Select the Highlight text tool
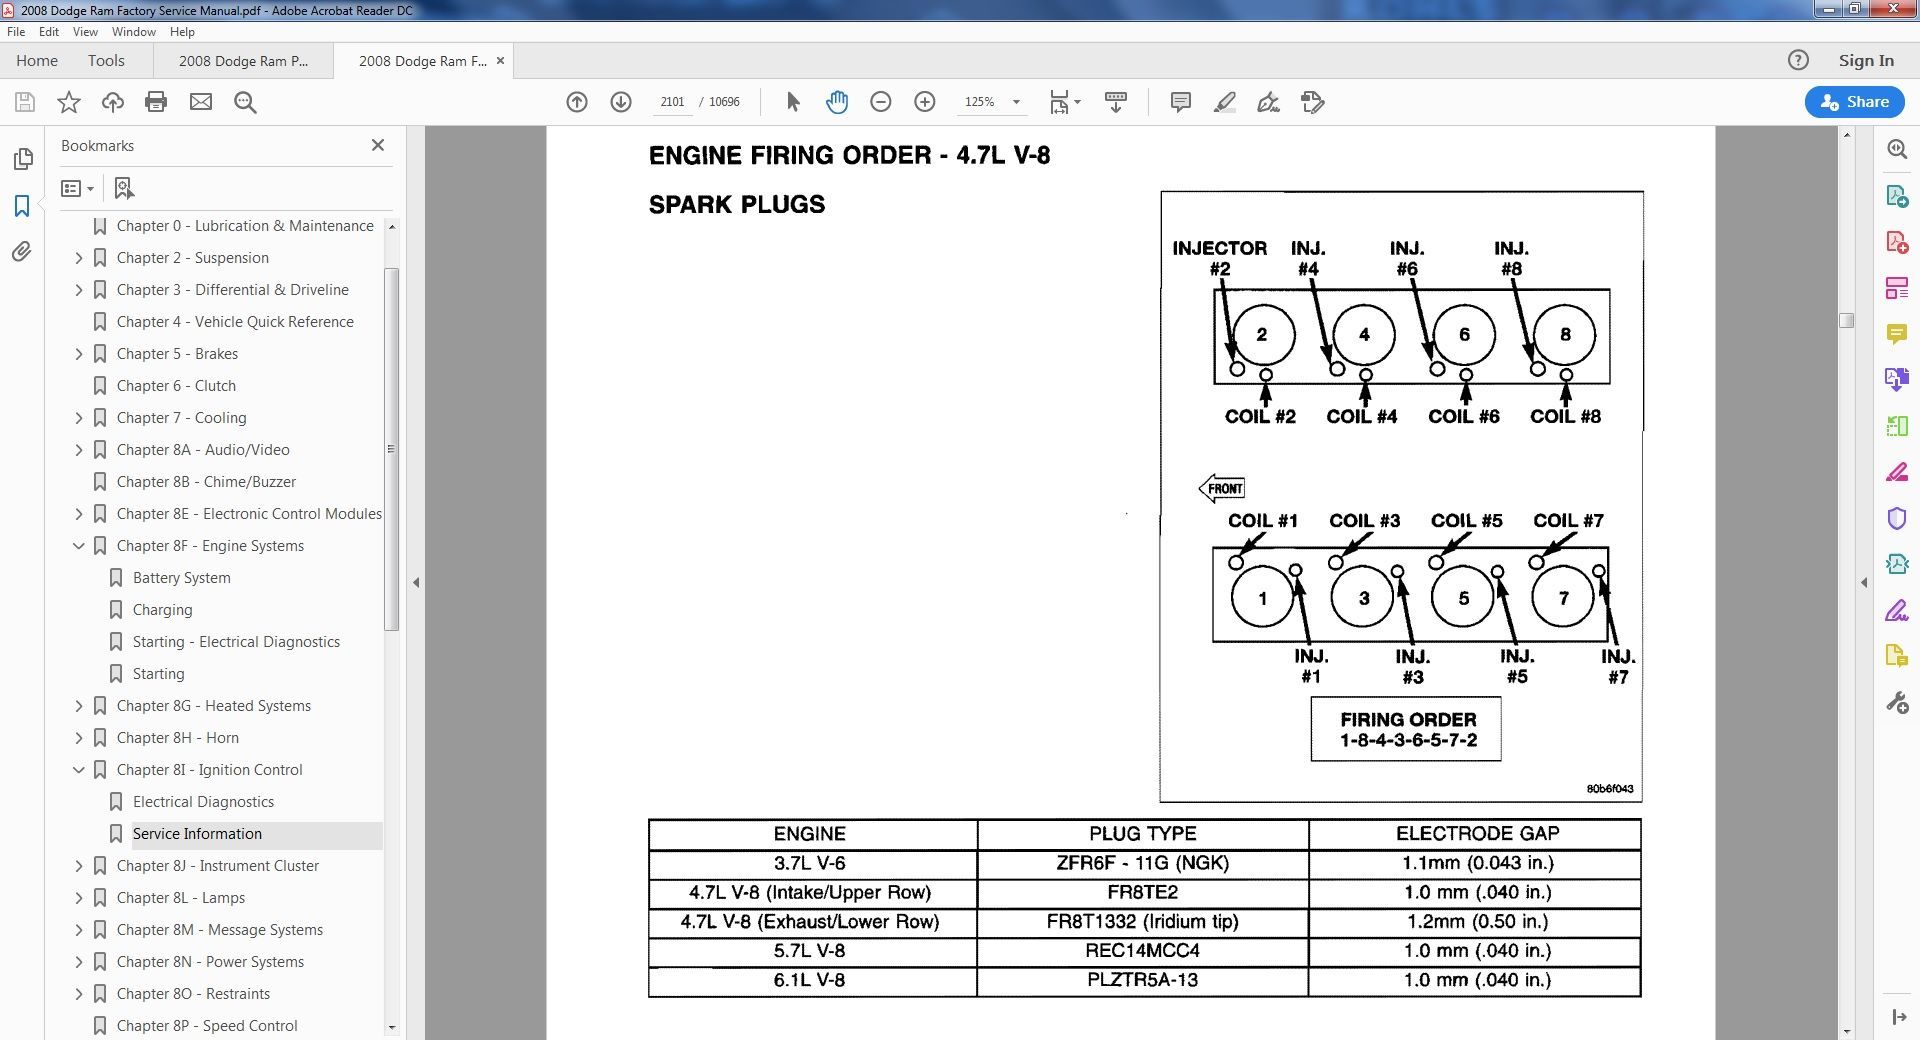 (1225, 102)
